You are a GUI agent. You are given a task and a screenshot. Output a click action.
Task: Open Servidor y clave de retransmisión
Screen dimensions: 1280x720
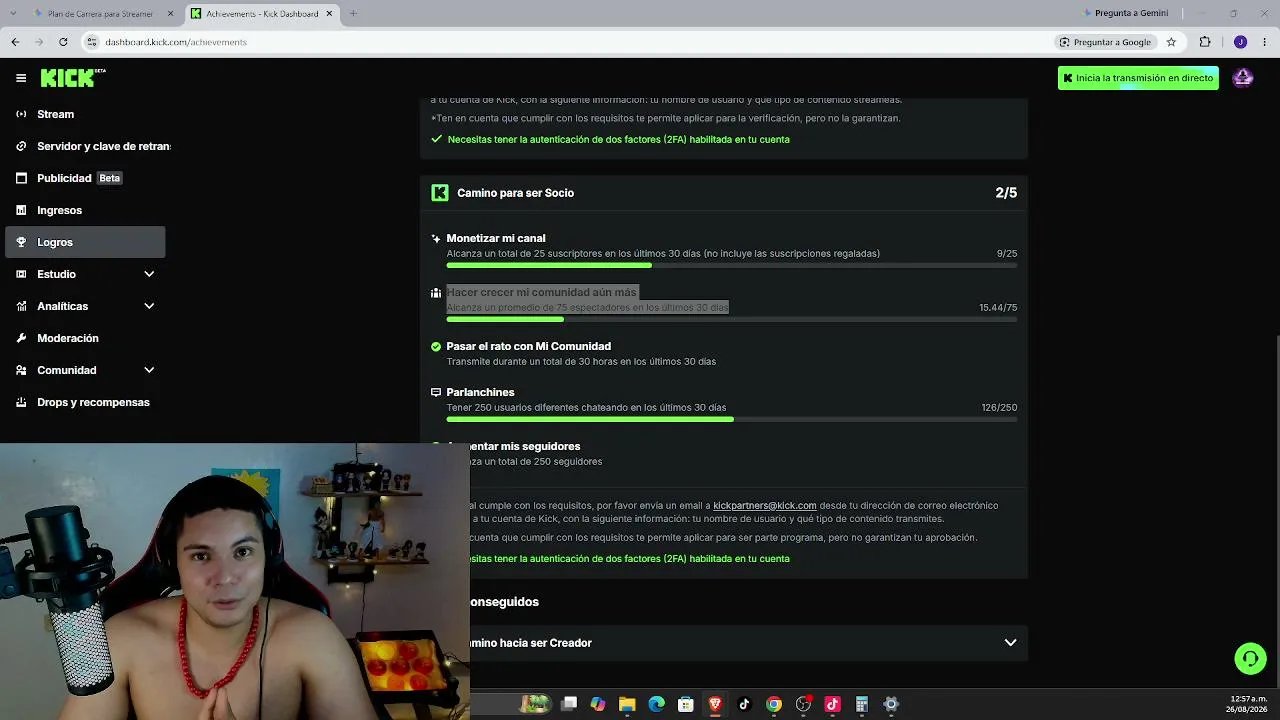click(x=85, y=146)
